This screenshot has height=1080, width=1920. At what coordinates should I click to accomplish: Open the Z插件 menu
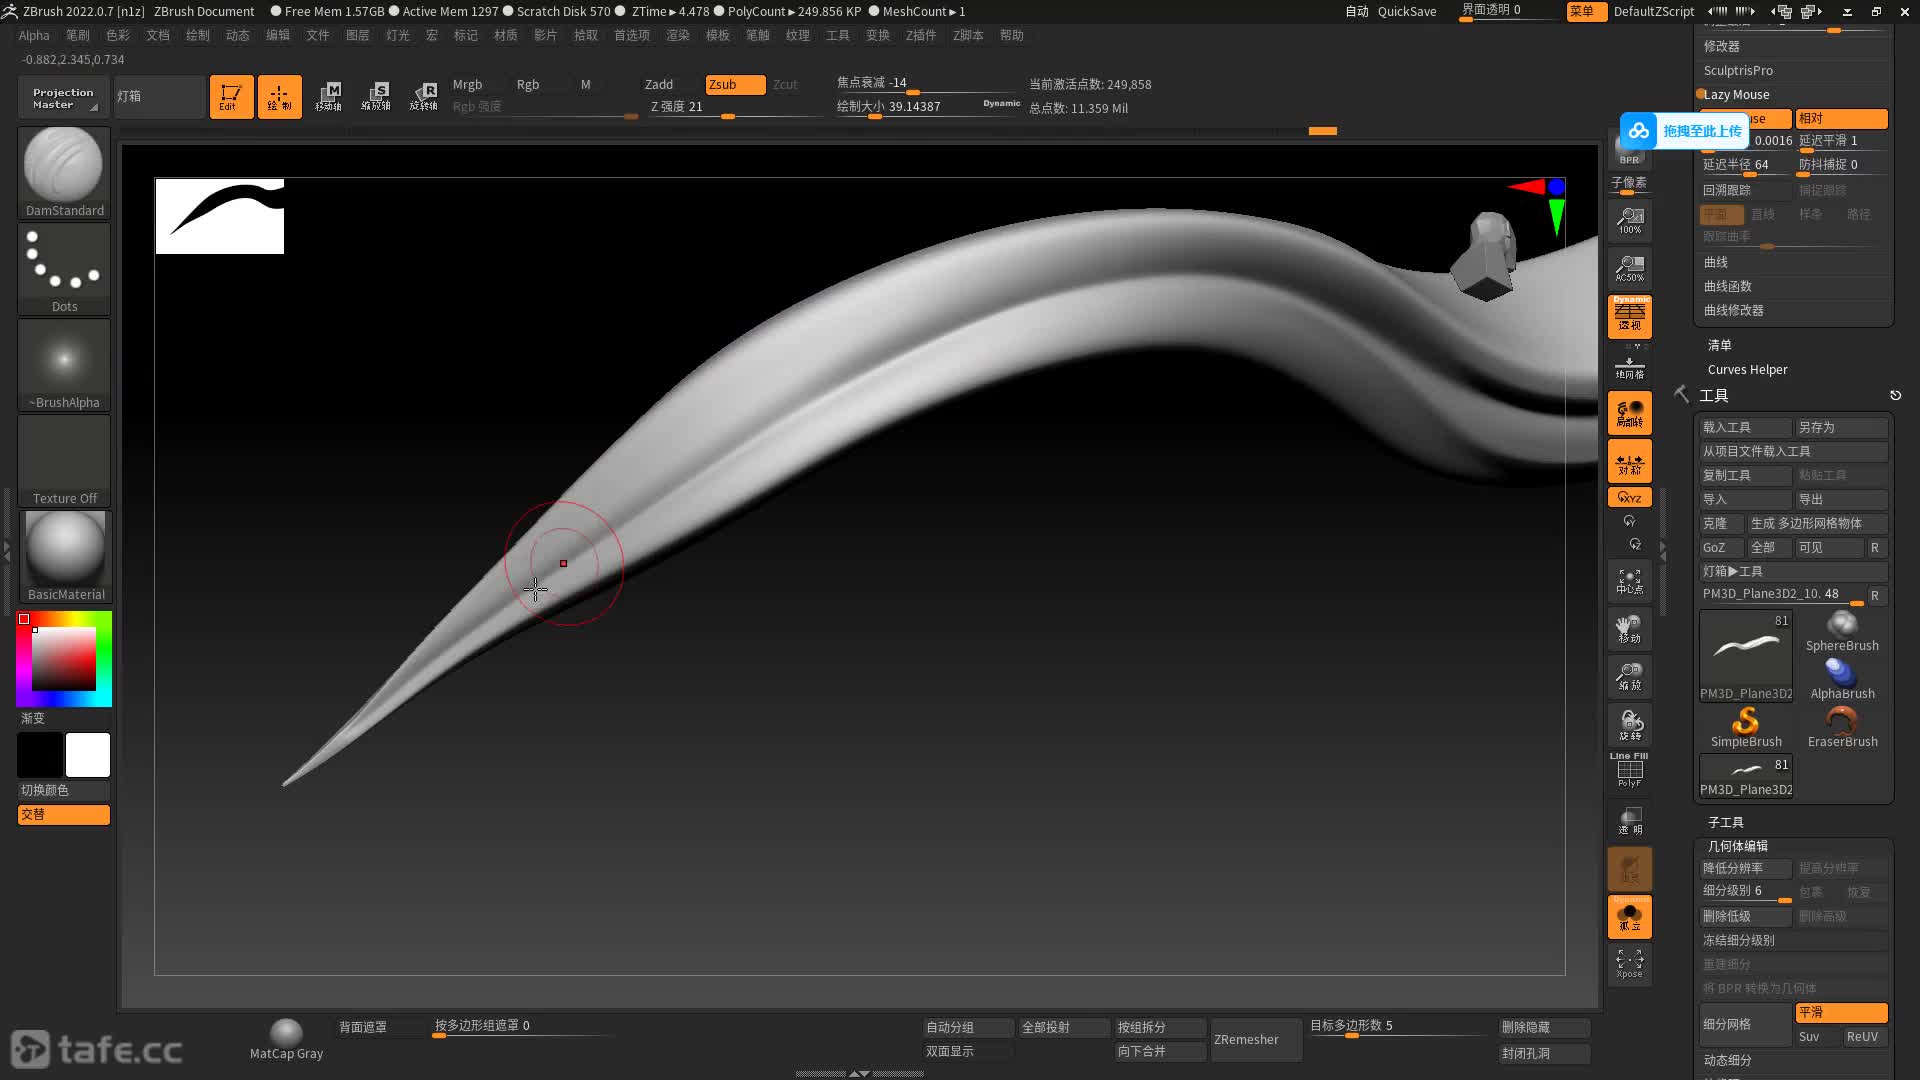[920, 35]
